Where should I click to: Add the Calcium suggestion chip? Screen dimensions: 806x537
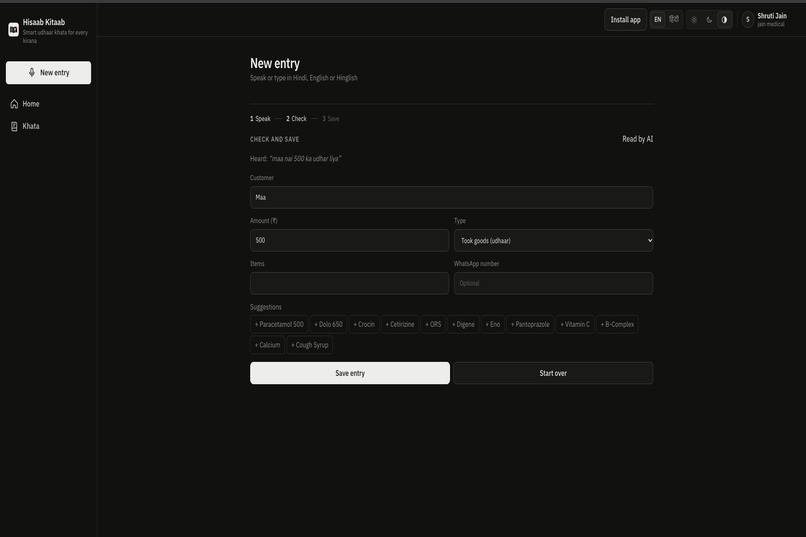(x=267, y=345)
